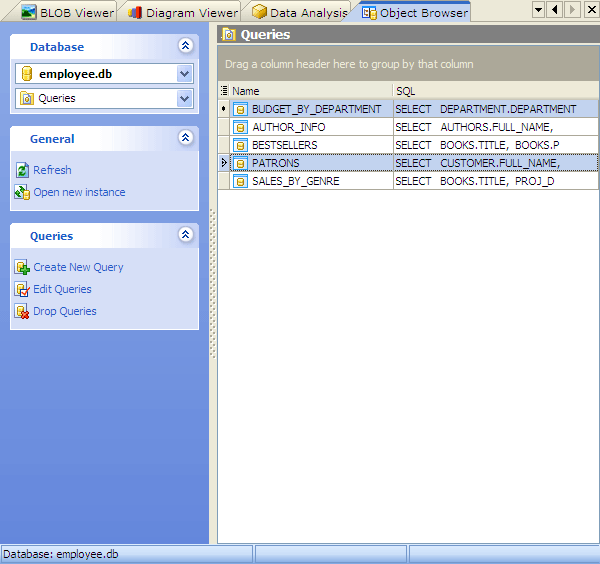Viewport: 600px width, 564px height.
Task: Click the Refresh icon
Action: click(x=22, y=170)
